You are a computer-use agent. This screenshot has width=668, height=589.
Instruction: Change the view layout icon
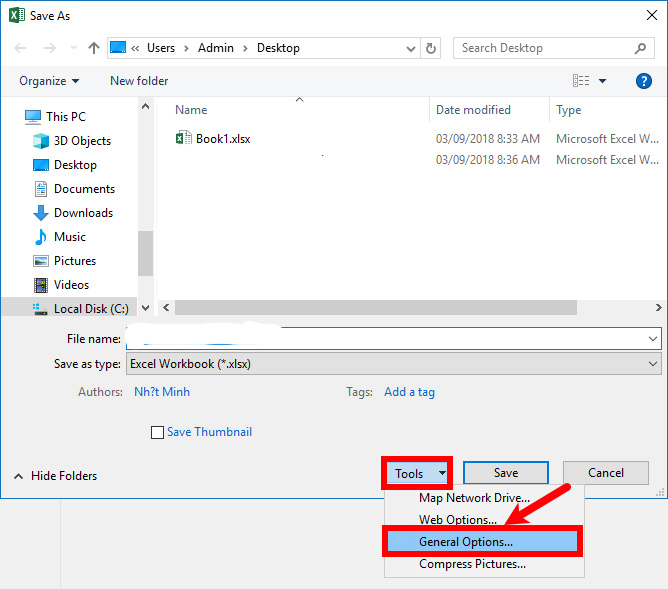coord(581,80)
